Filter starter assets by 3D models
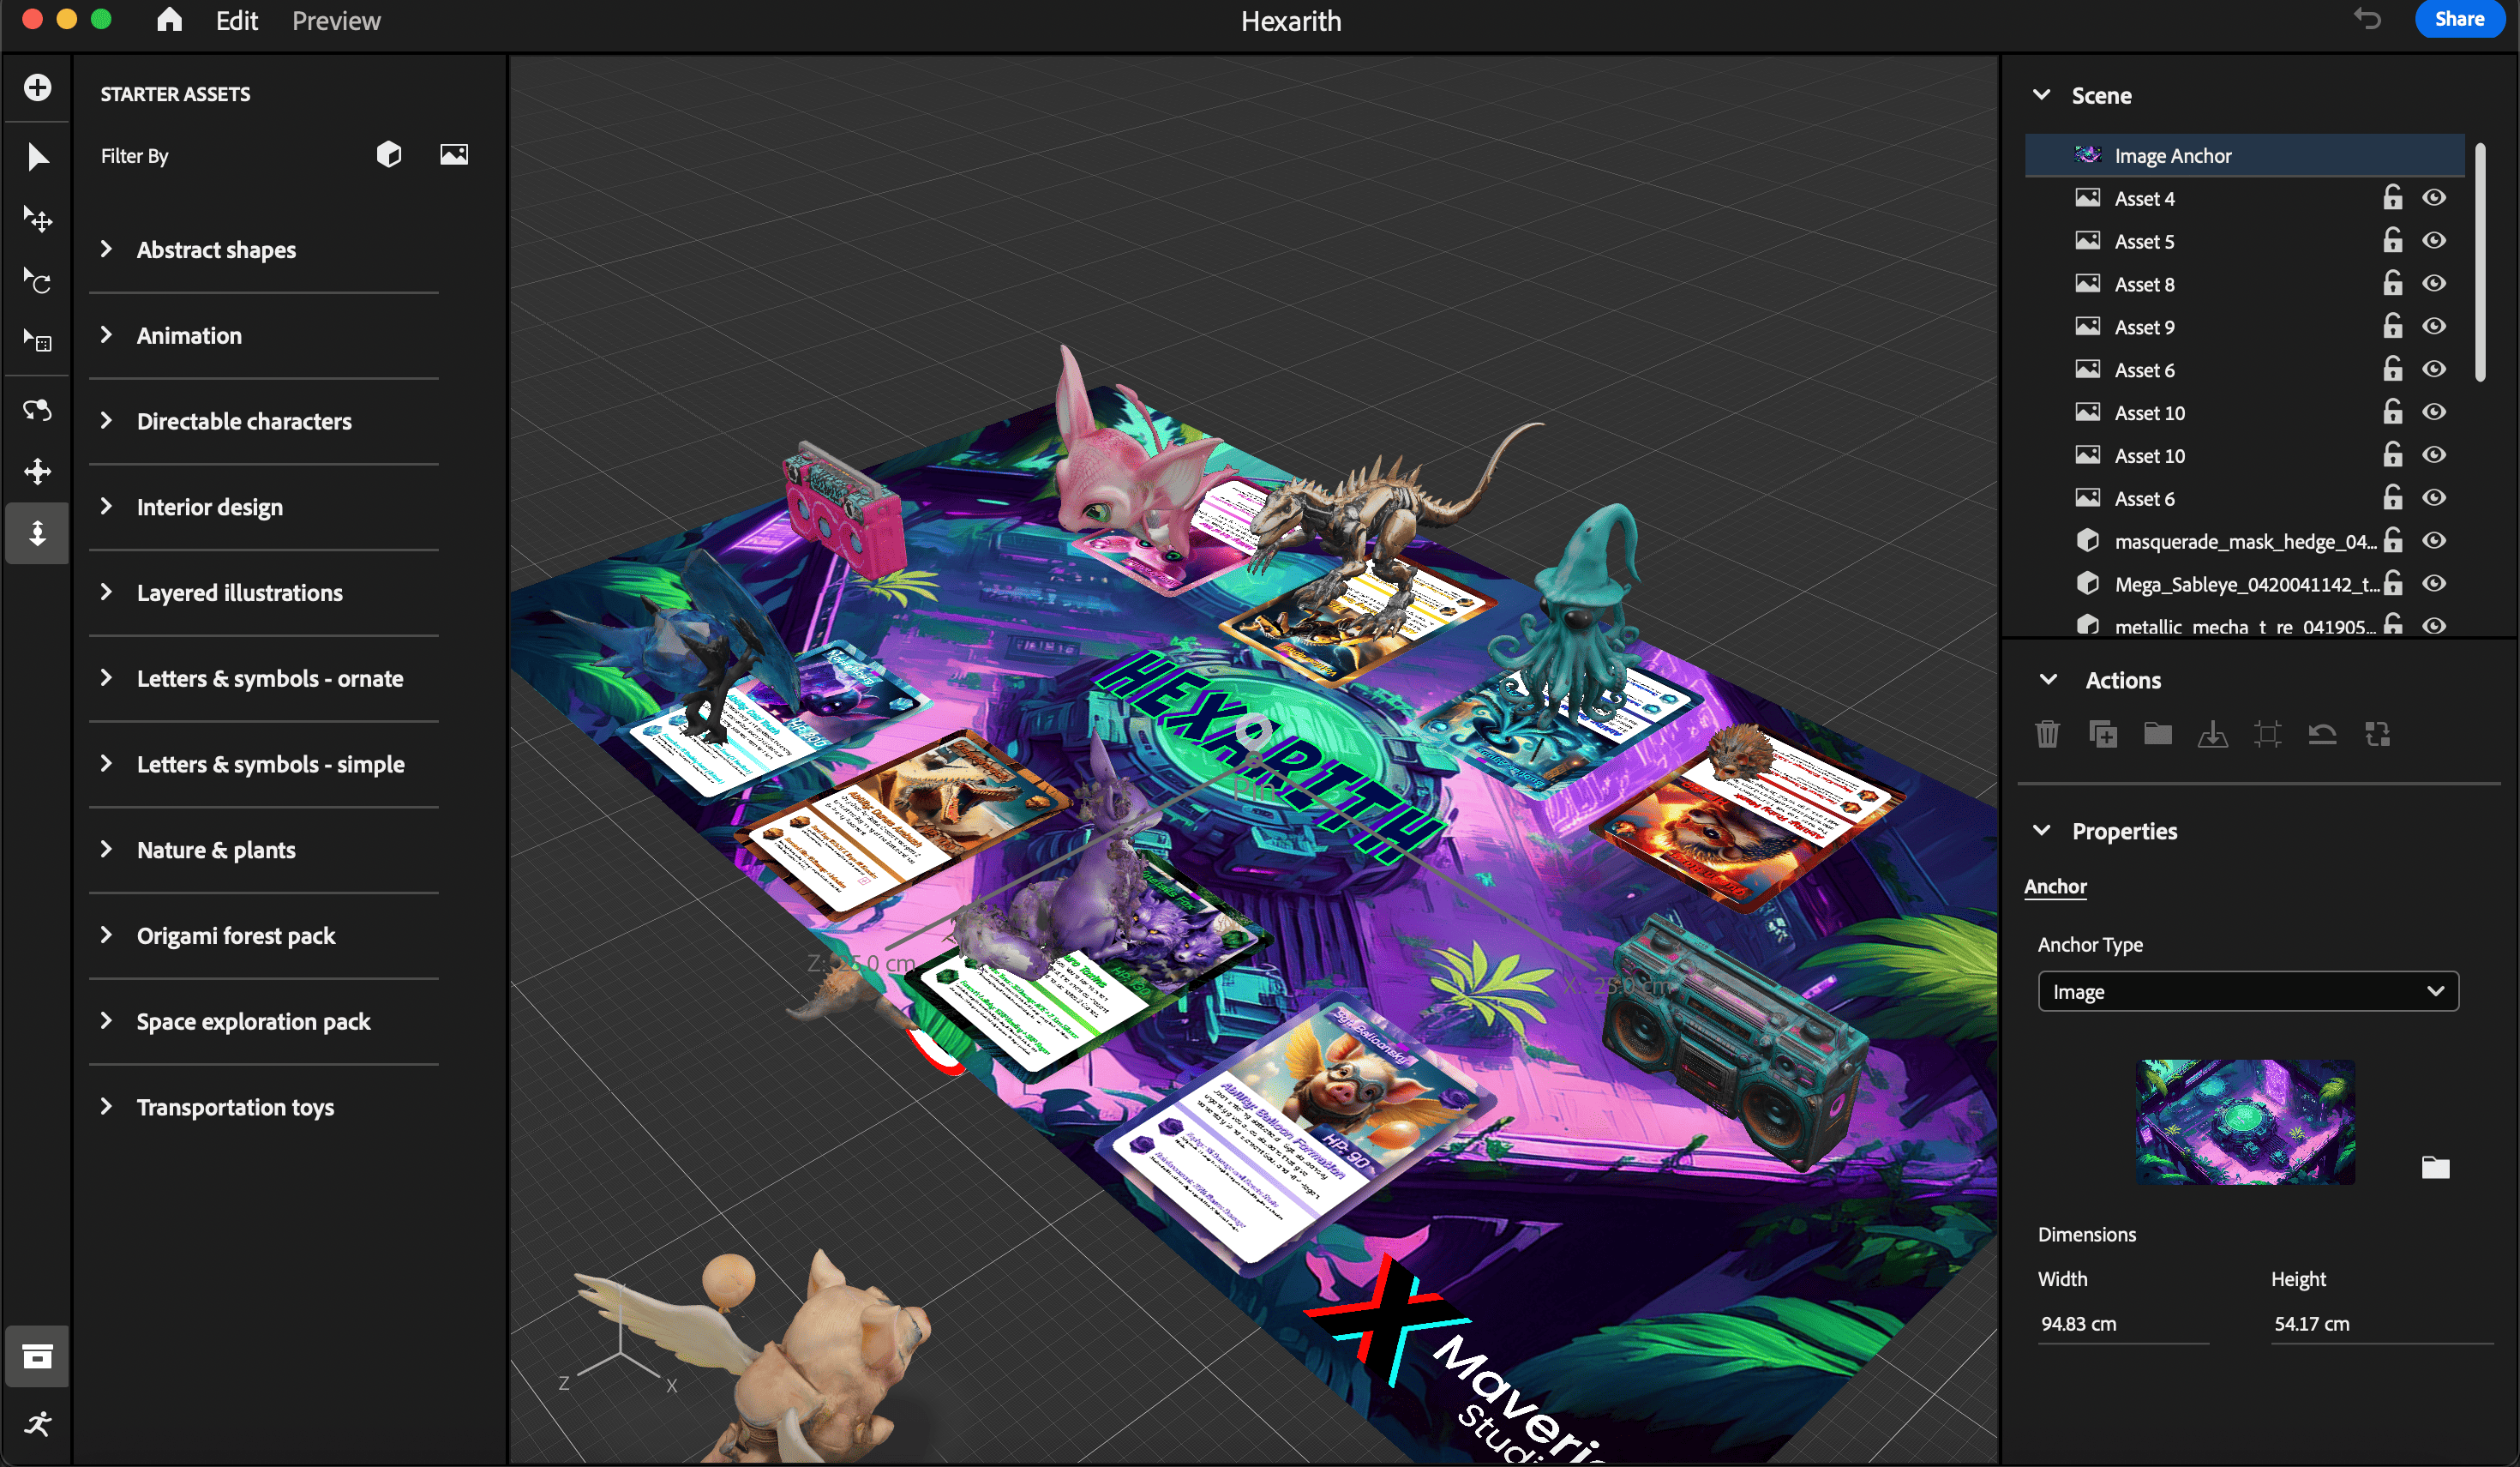The image size is (2520, 1467). point(389,154)
